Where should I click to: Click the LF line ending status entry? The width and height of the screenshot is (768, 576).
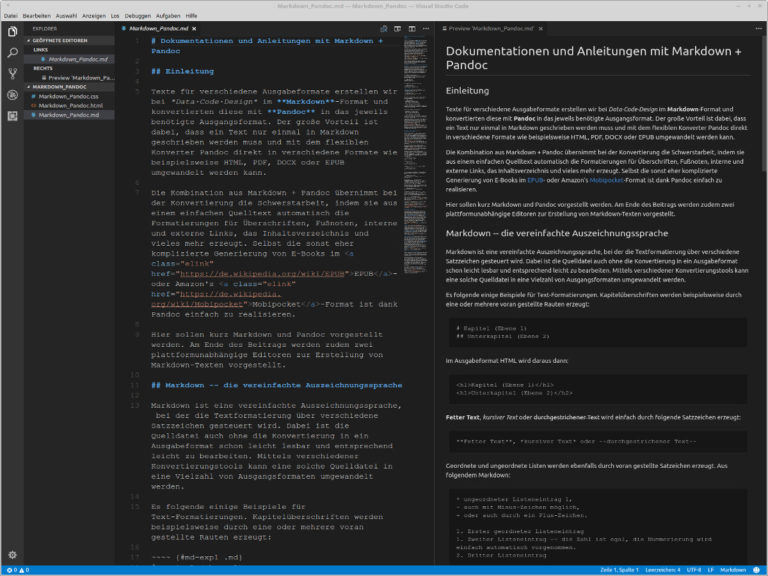710,570
